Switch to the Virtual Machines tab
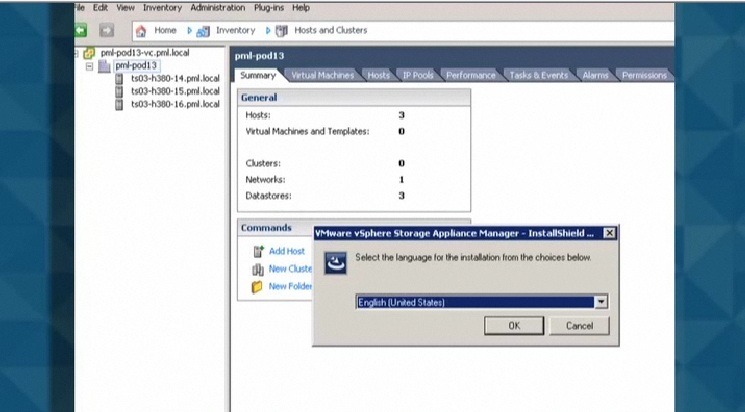This screenshot has width=745, height=412. point(322,75)
